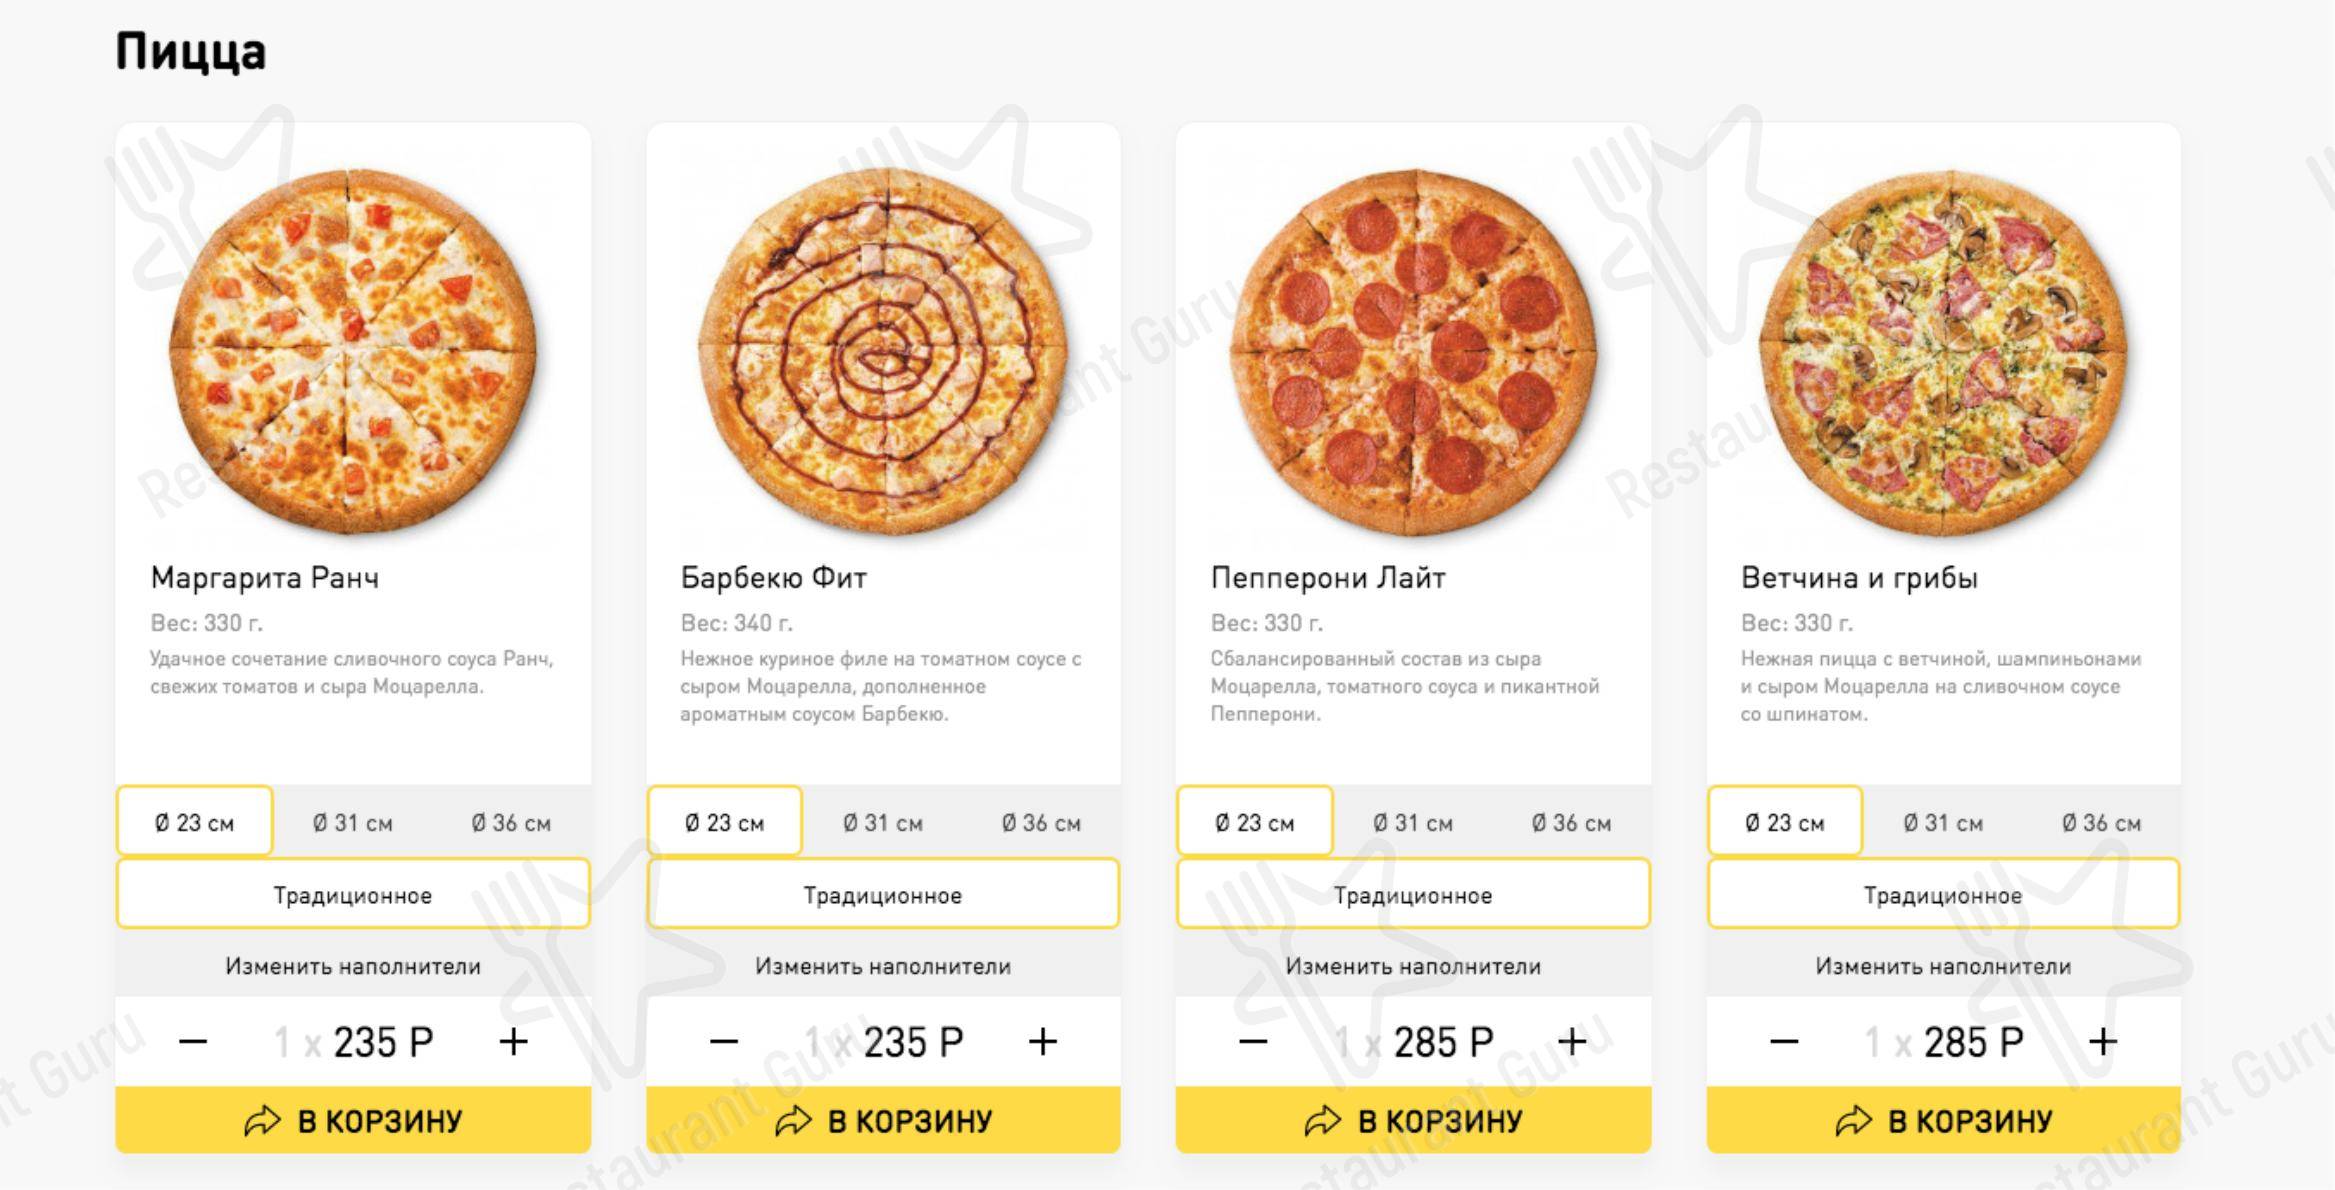This screenshot has width=2335, height=1190.
Task: Choose 36 см size for Барбекю Фит
Action: tap(1041, 823)
